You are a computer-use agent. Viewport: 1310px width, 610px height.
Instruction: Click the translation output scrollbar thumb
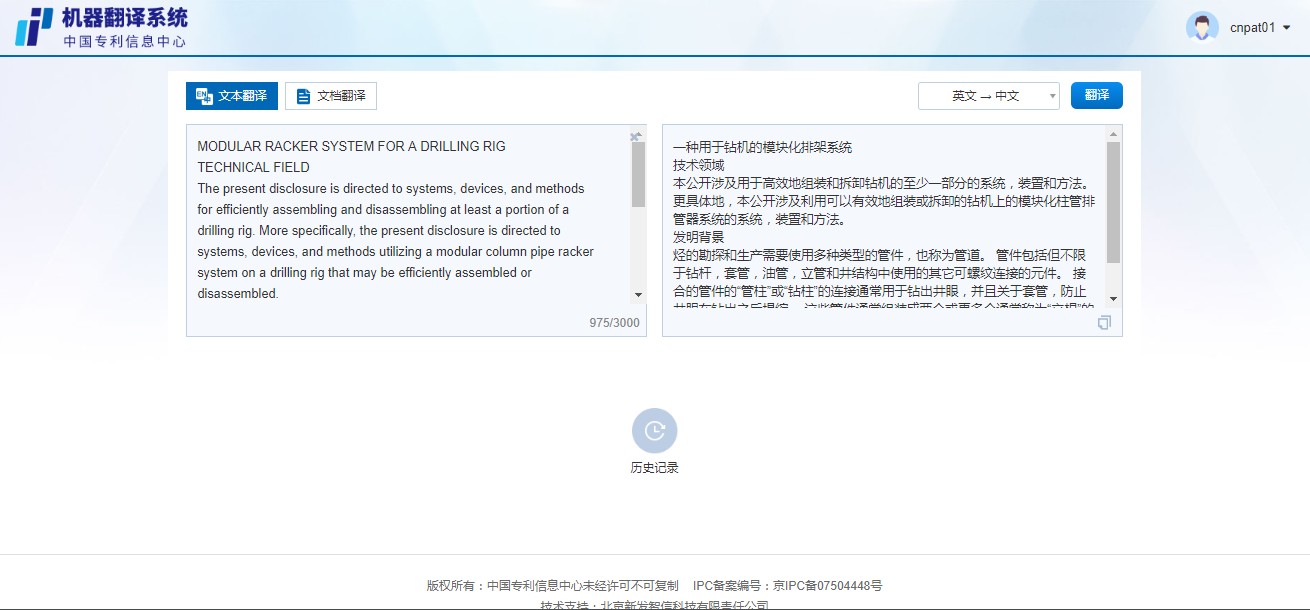point(1113,202)
